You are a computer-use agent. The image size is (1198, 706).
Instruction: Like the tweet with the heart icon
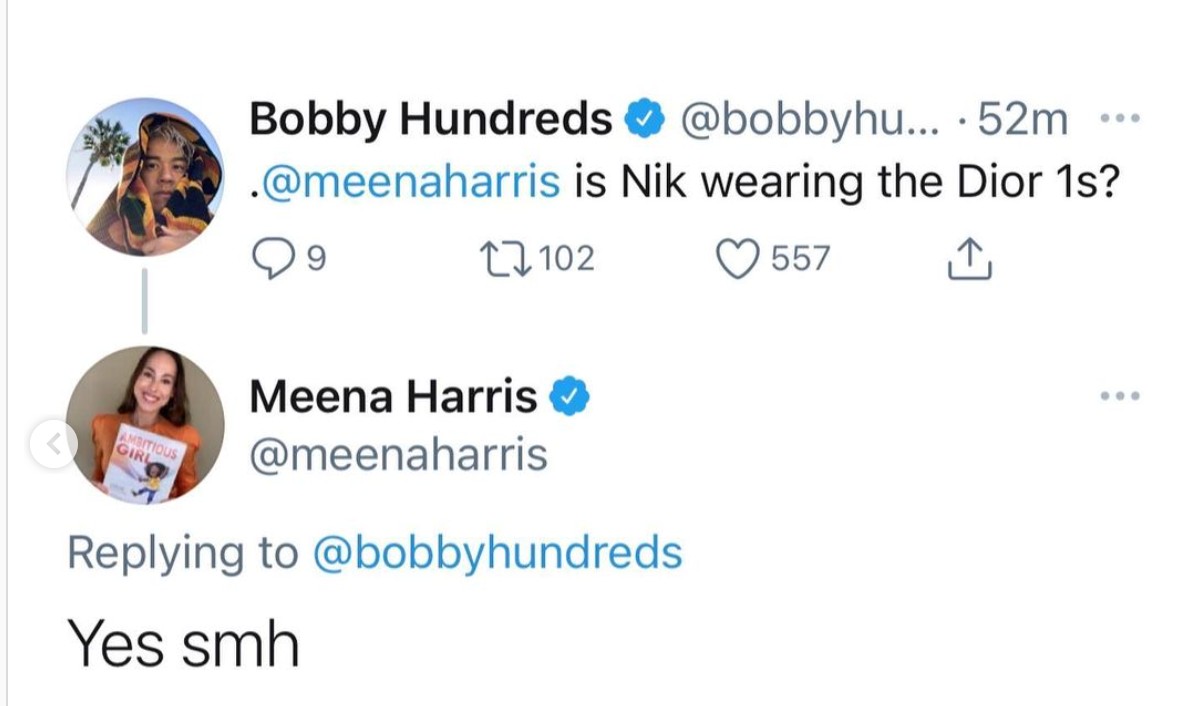coord(738,259)
